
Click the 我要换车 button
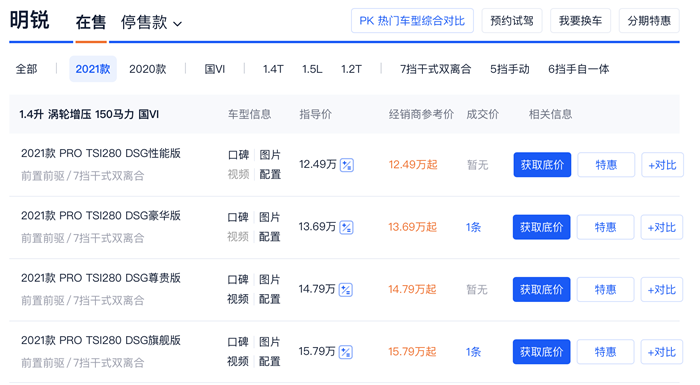click(580, 21)
